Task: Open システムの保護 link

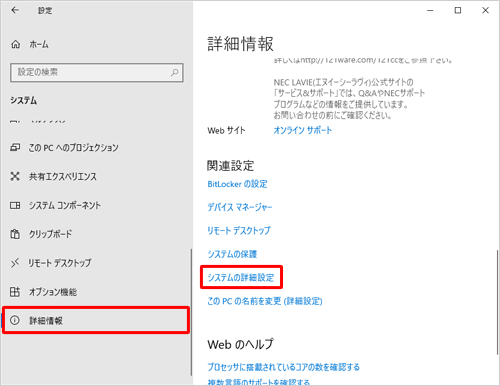Action: [232, 254]
